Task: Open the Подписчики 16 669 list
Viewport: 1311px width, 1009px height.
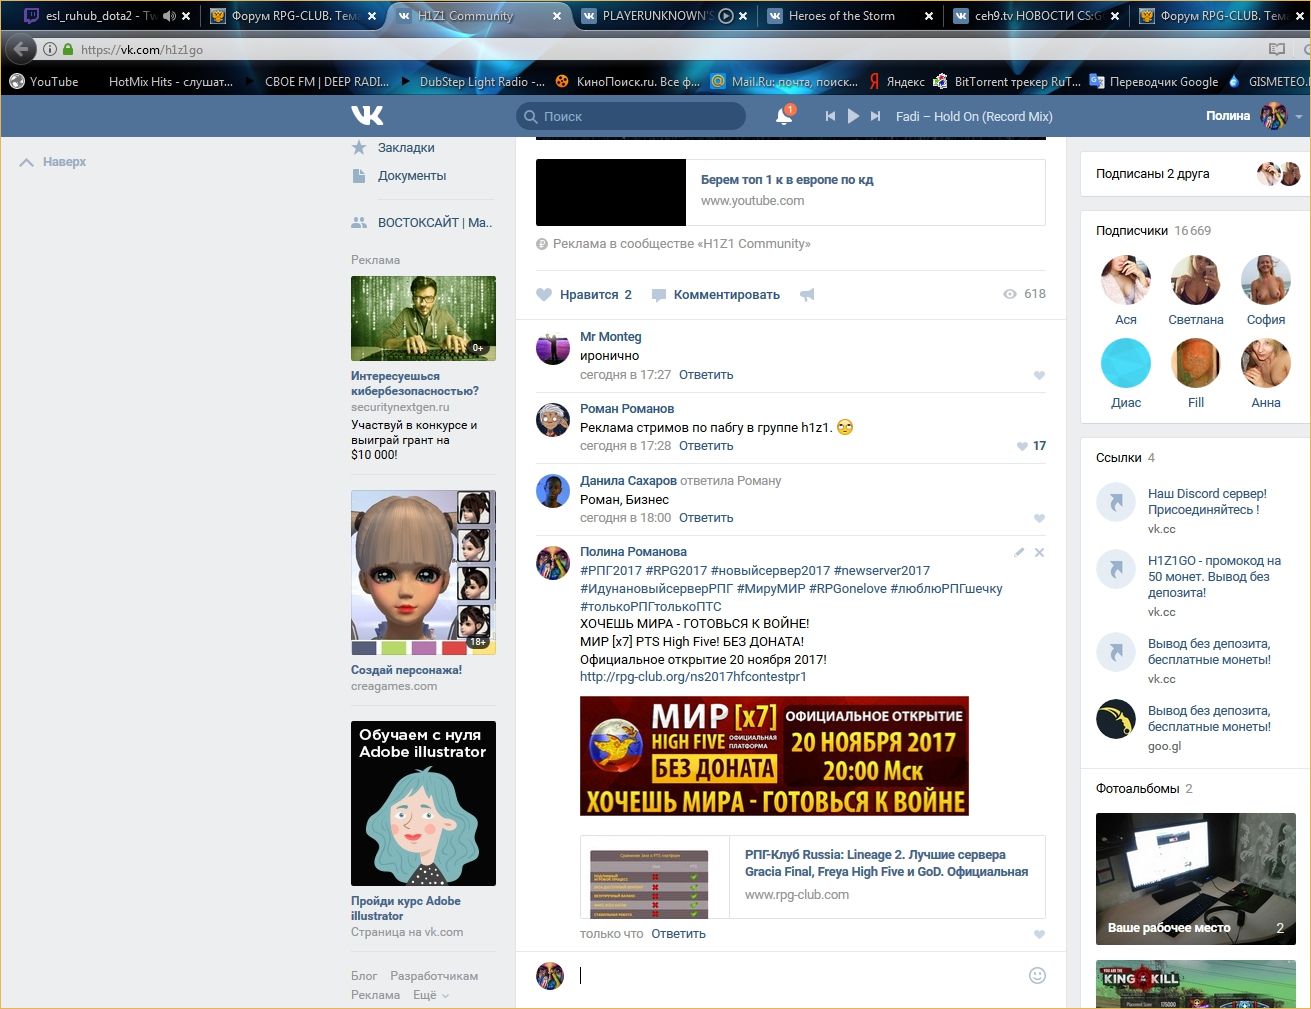Action: coord(1153,231)
